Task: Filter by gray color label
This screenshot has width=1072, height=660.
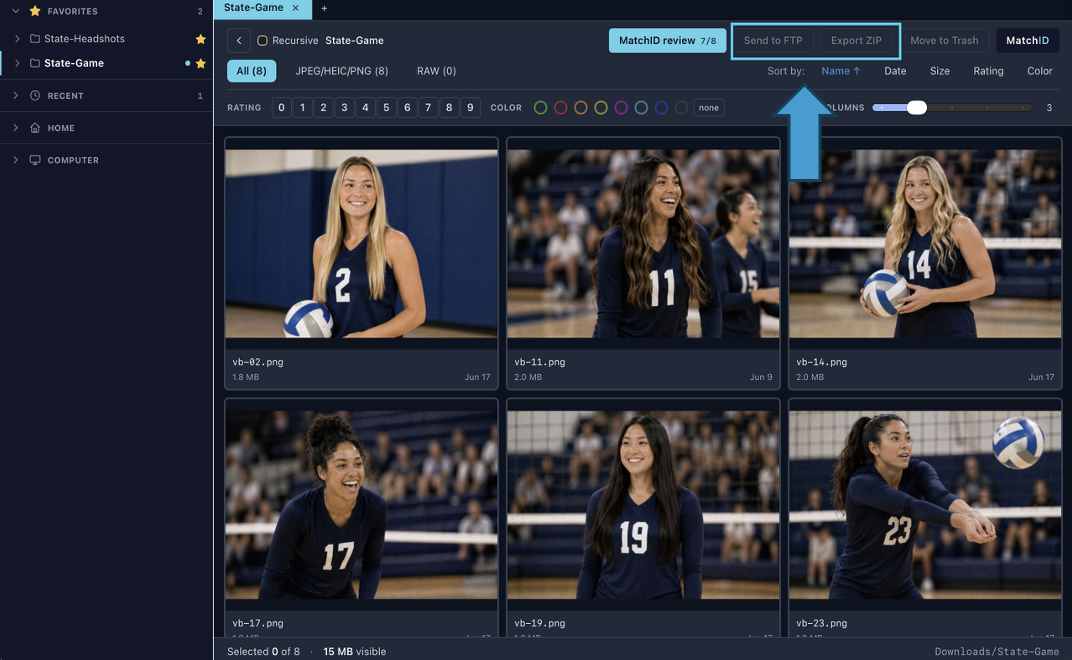Action: coord(681,107)
